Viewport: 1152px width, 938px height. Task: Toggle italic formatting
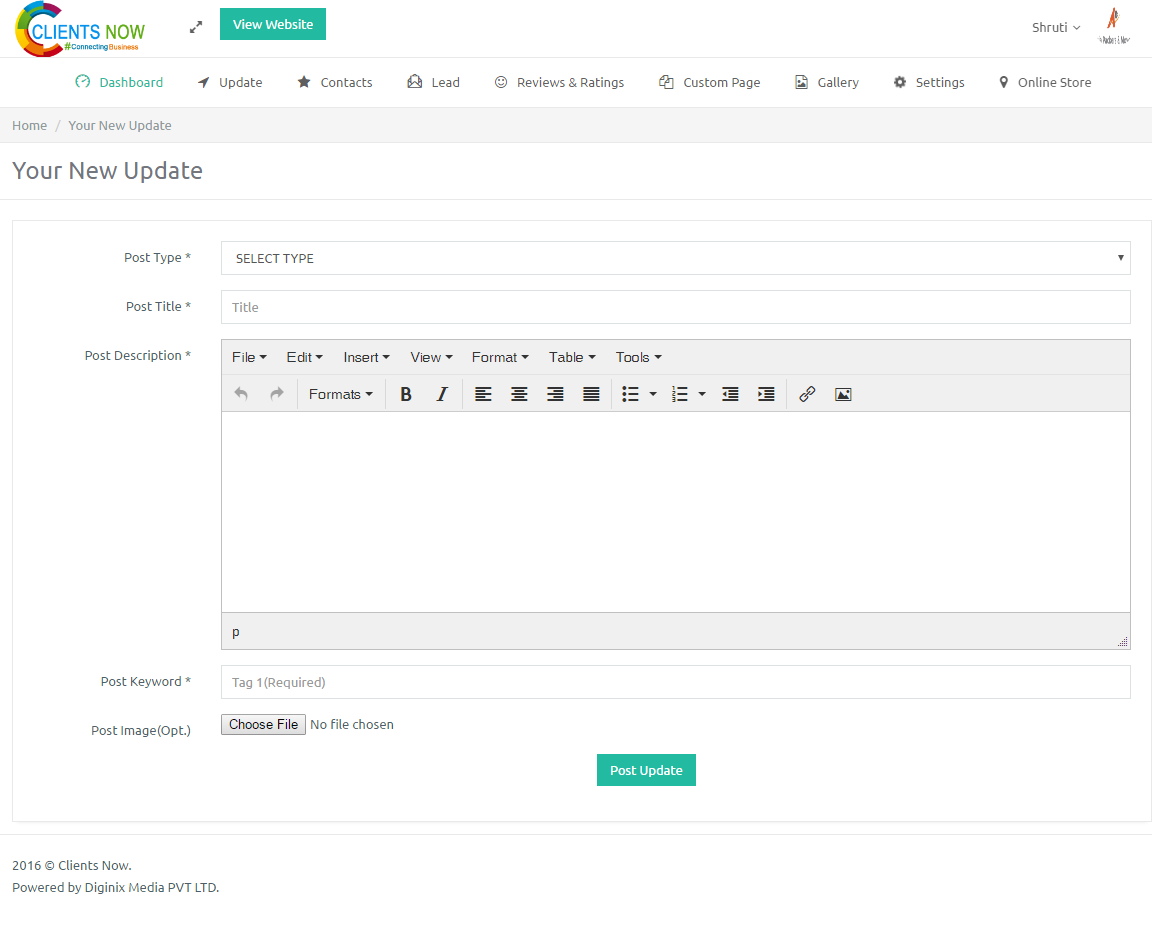[442, 394]
